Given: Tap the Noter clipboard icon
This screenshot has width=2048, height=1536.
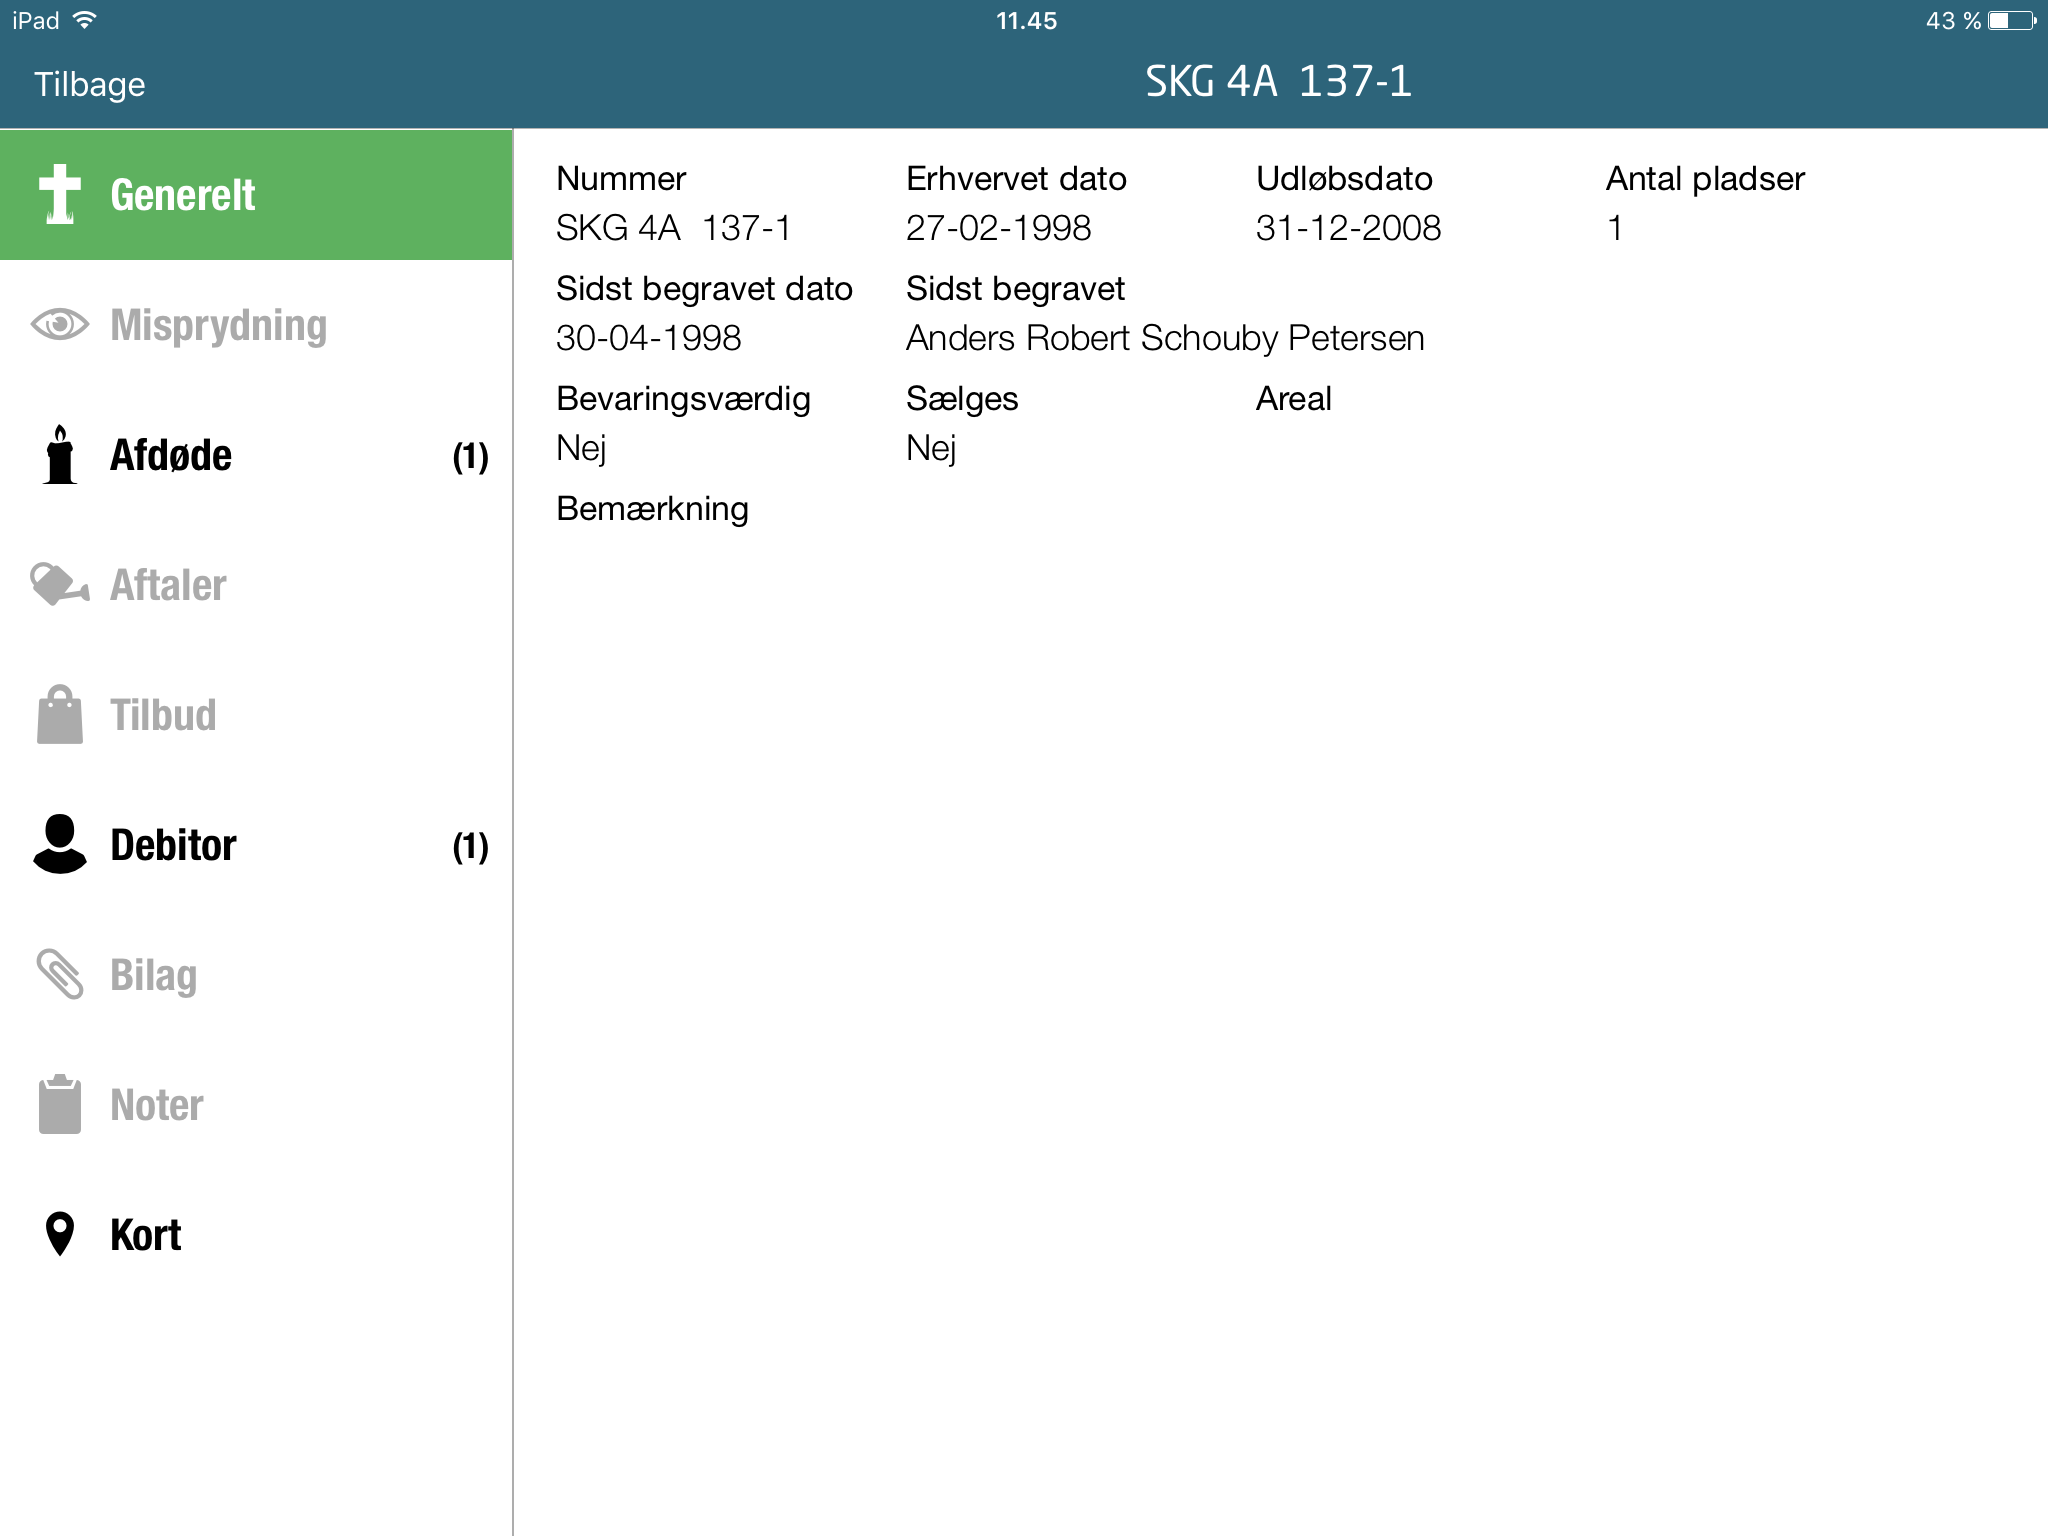Looking at the screenshot, I should click(x=60, y=1105).
